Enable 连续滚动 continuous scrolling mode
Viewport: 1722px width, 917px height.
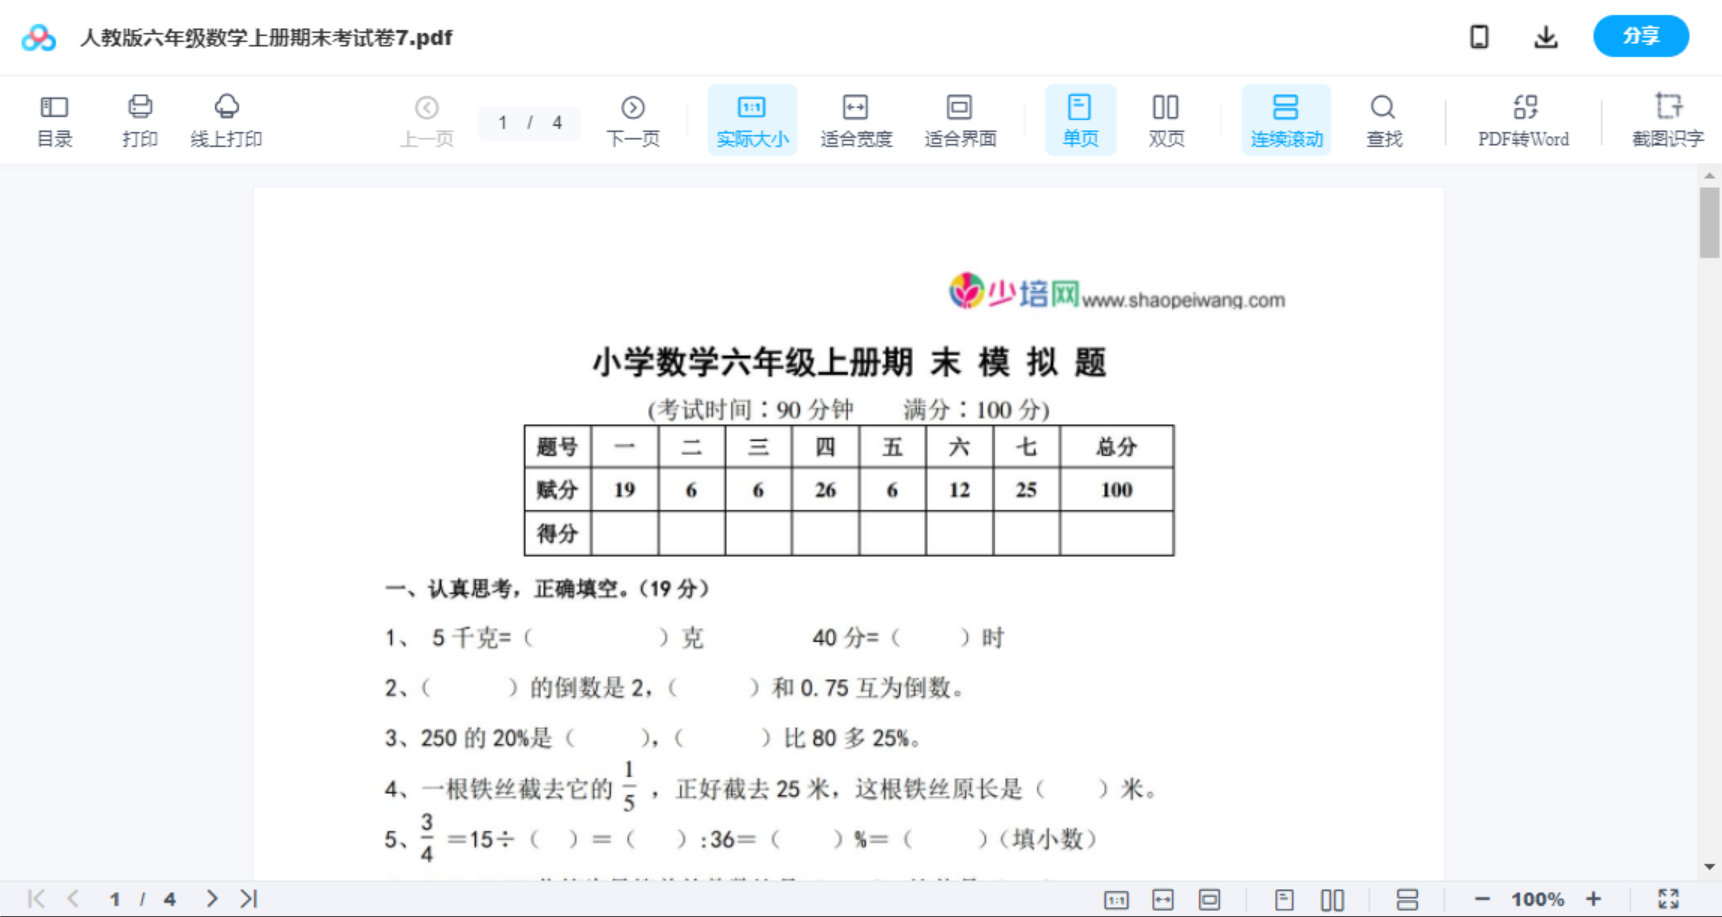pyautogui.click(x=1286, y=119)
